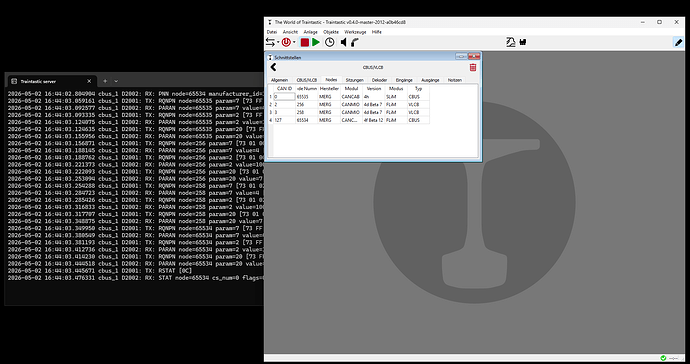Image resolution: width=690 pixels, height=364 pixels.
Task: Click the version cell 4f Beta 12
Action: (374, 120)
